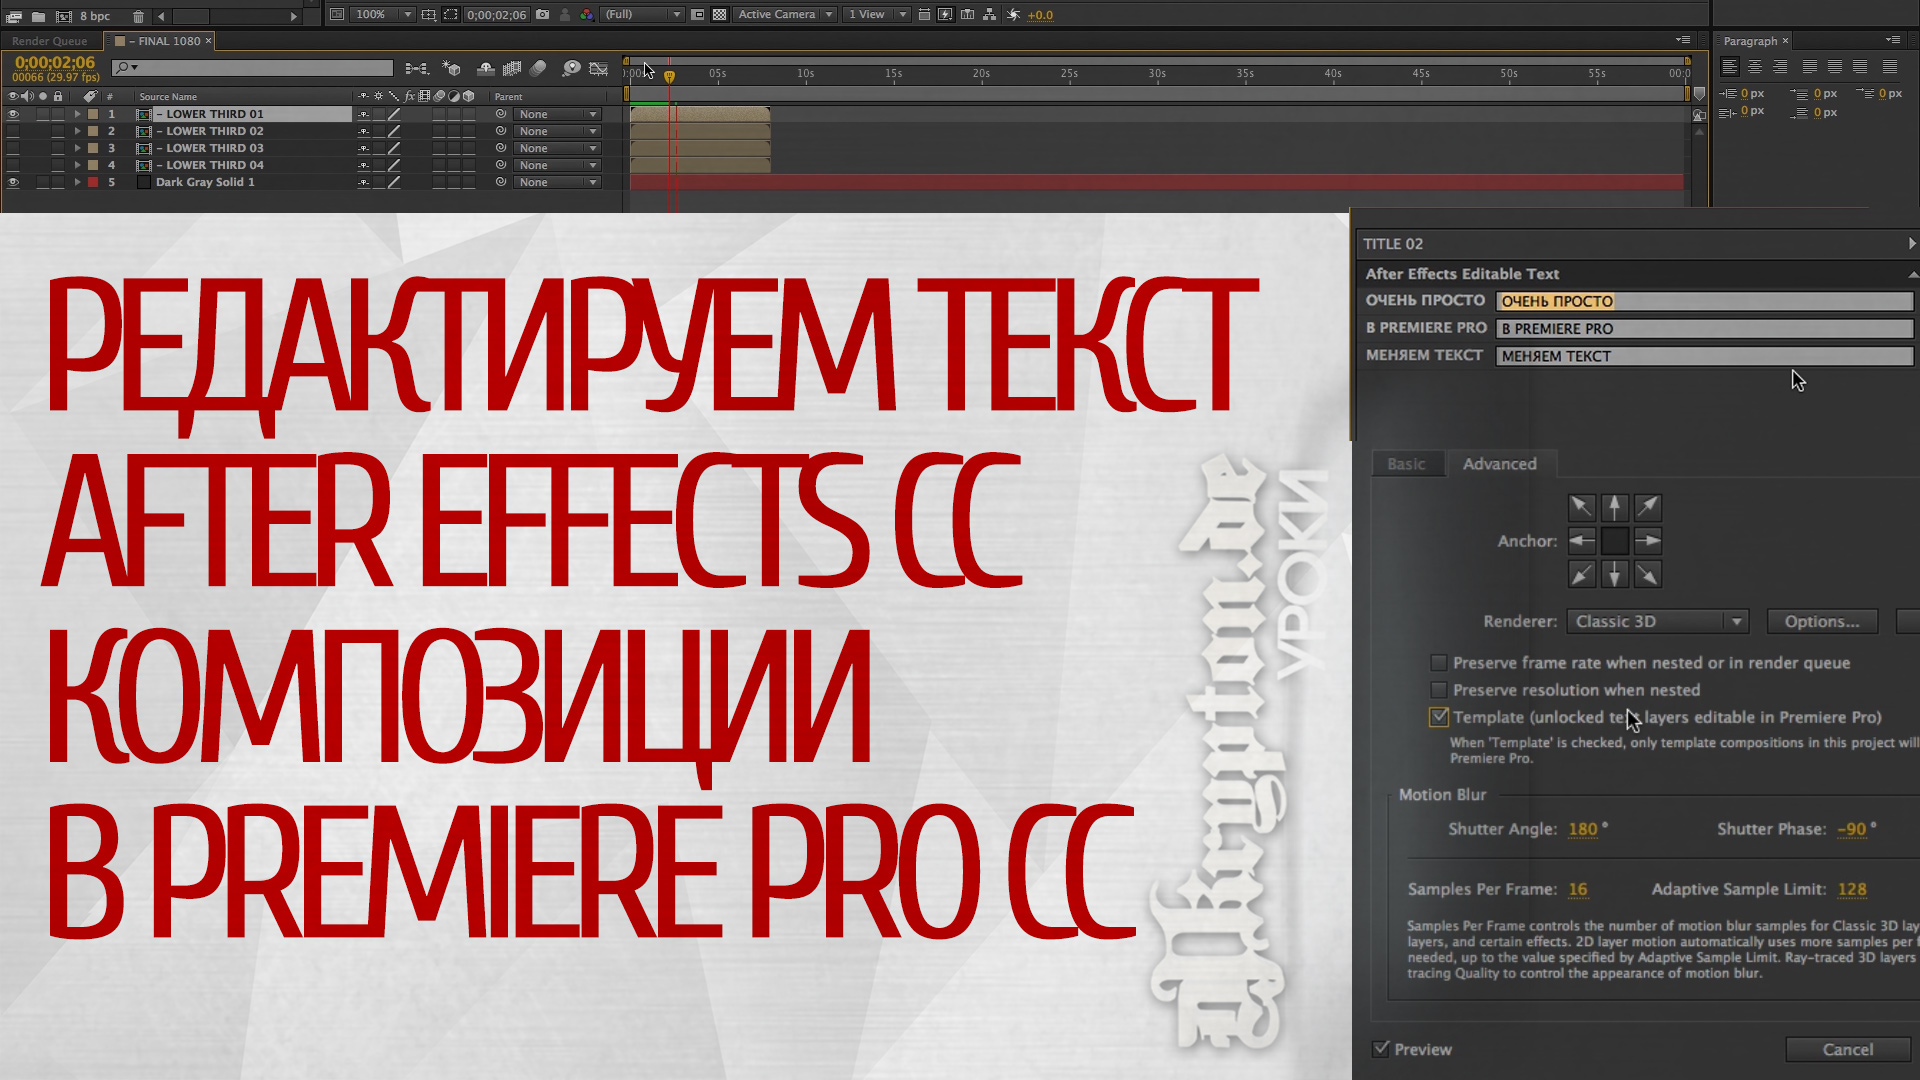This screenshot has width=1920, height=1080.
Task: Click the ОЧЕНЬ ПРОСТО text input field
Action: coord(1704,301)
